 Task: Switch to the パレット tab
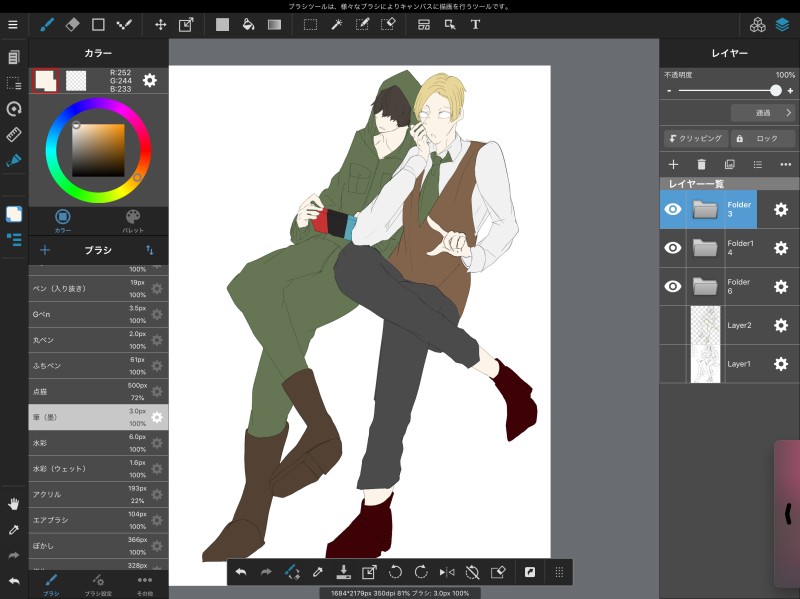tap(133, 220)
